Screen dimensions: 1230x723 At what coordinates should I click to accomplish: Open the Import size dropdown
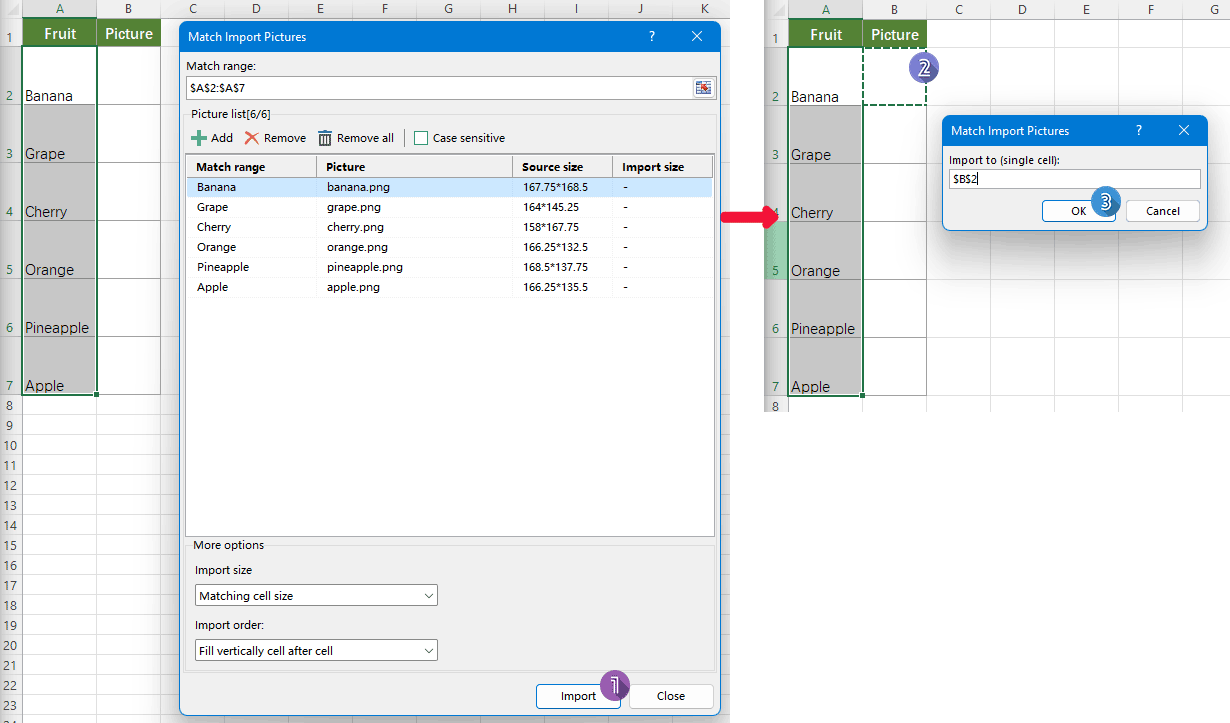pyautogui.click(x=316, y=596)
